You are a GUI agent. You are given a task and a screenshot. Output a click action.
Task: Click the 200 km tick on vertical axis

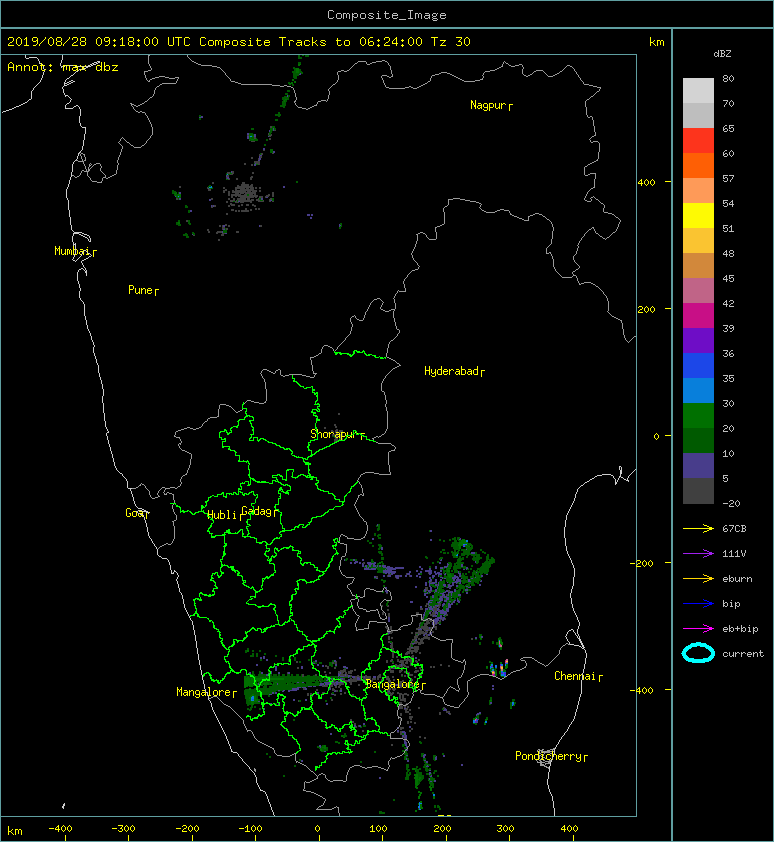point(646,309)
